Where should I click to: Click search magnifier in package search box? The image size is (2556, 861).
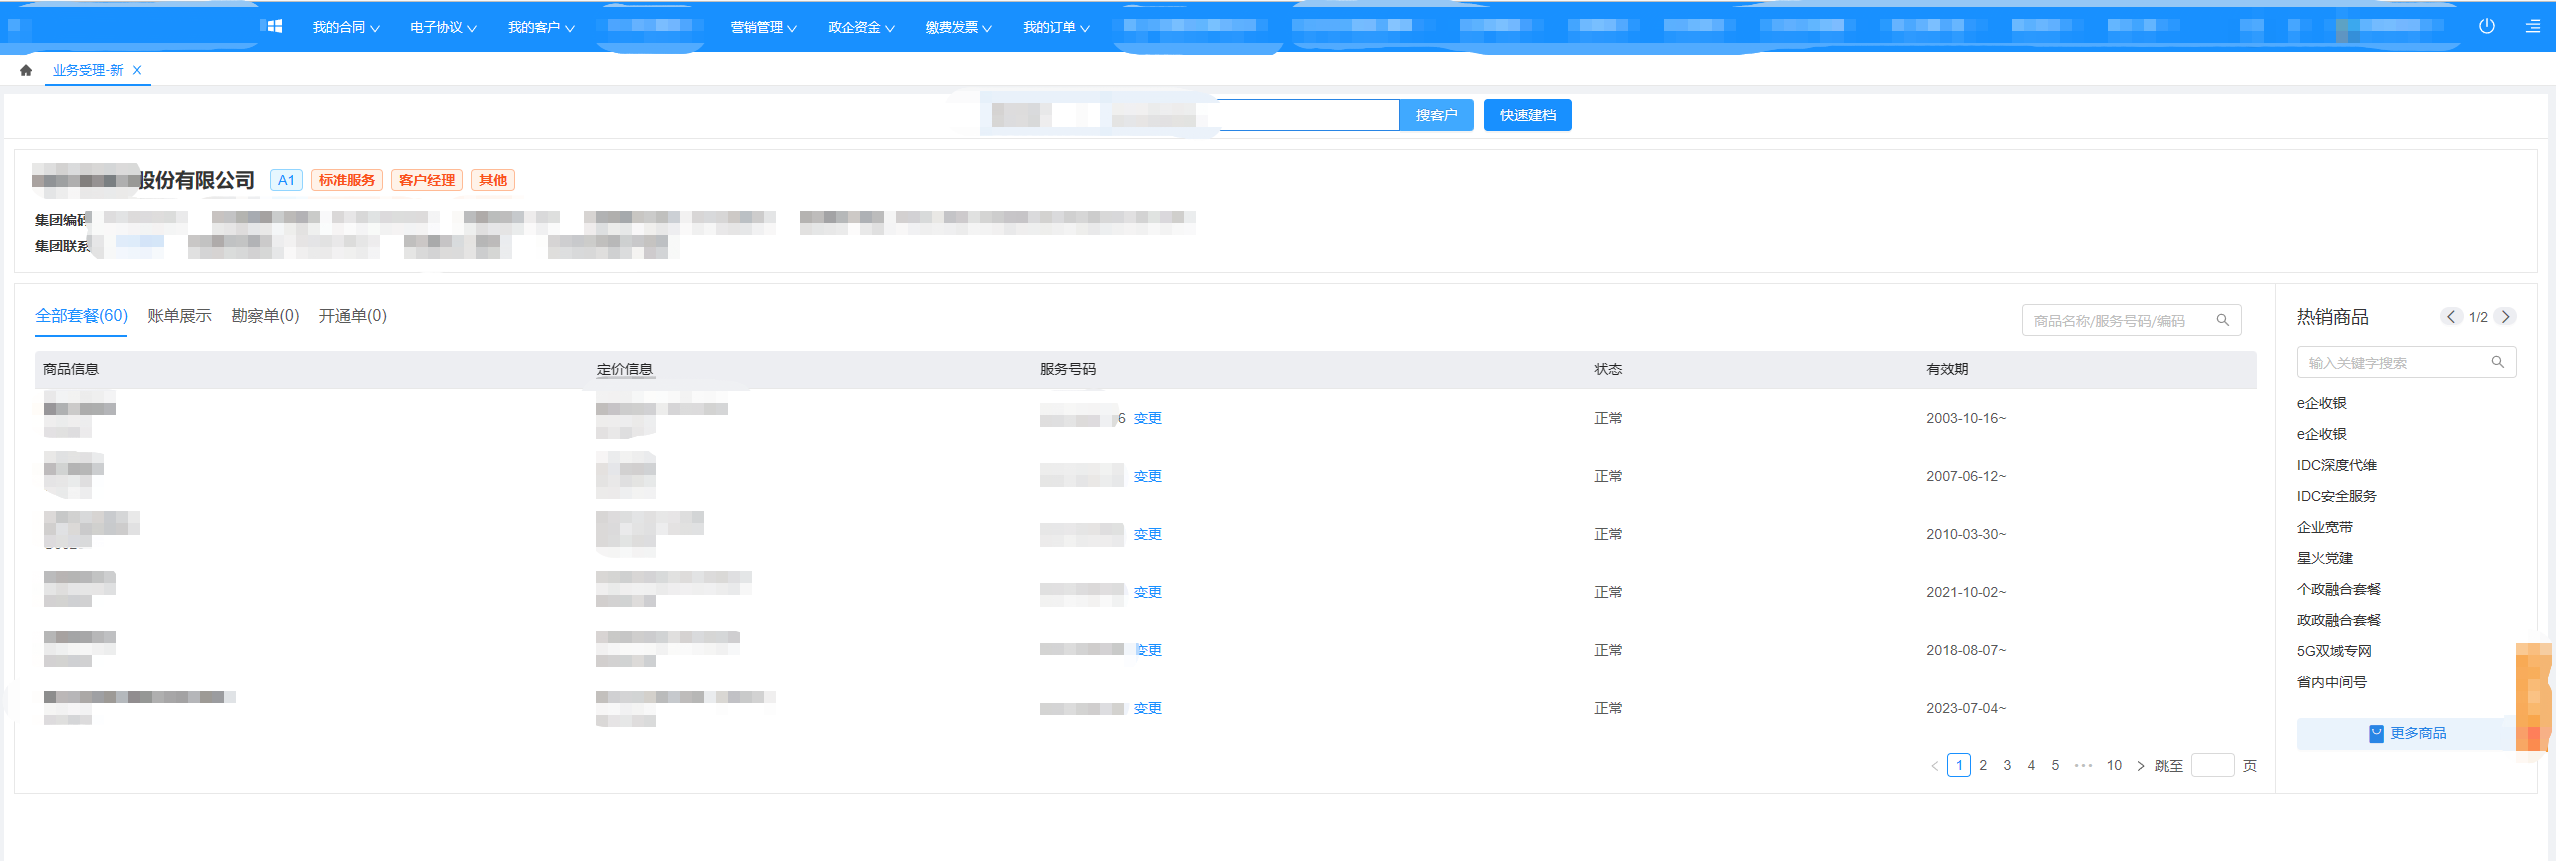(2223, 320)
